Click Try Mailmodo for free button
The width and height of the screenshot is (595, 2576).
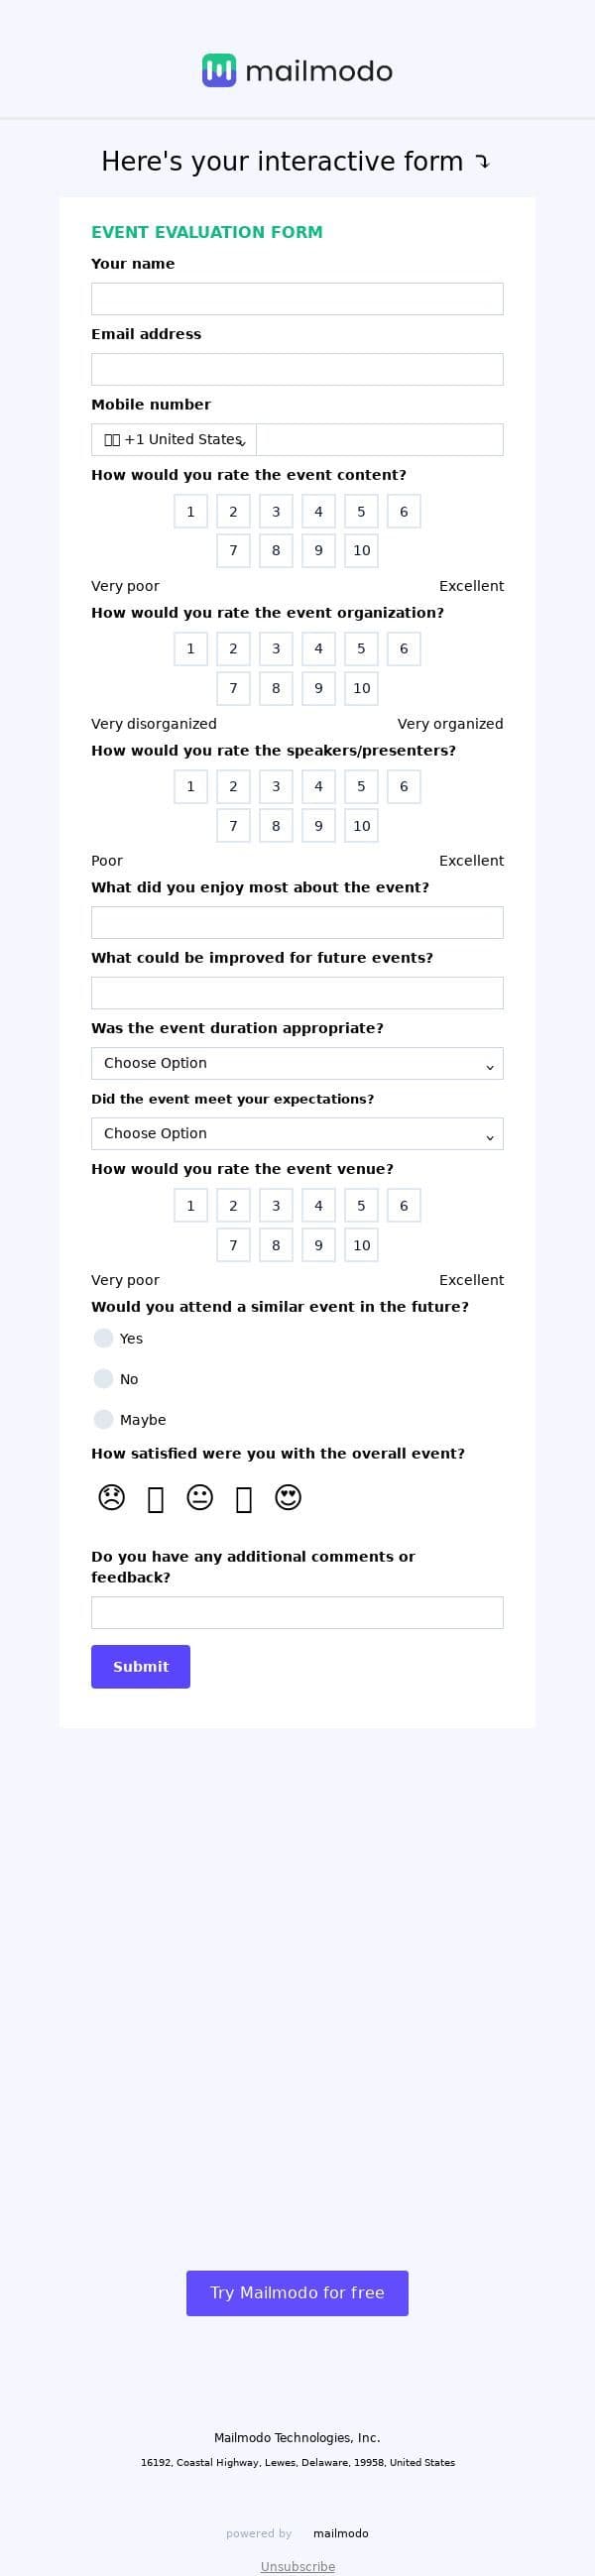[x=297, y=2293]
